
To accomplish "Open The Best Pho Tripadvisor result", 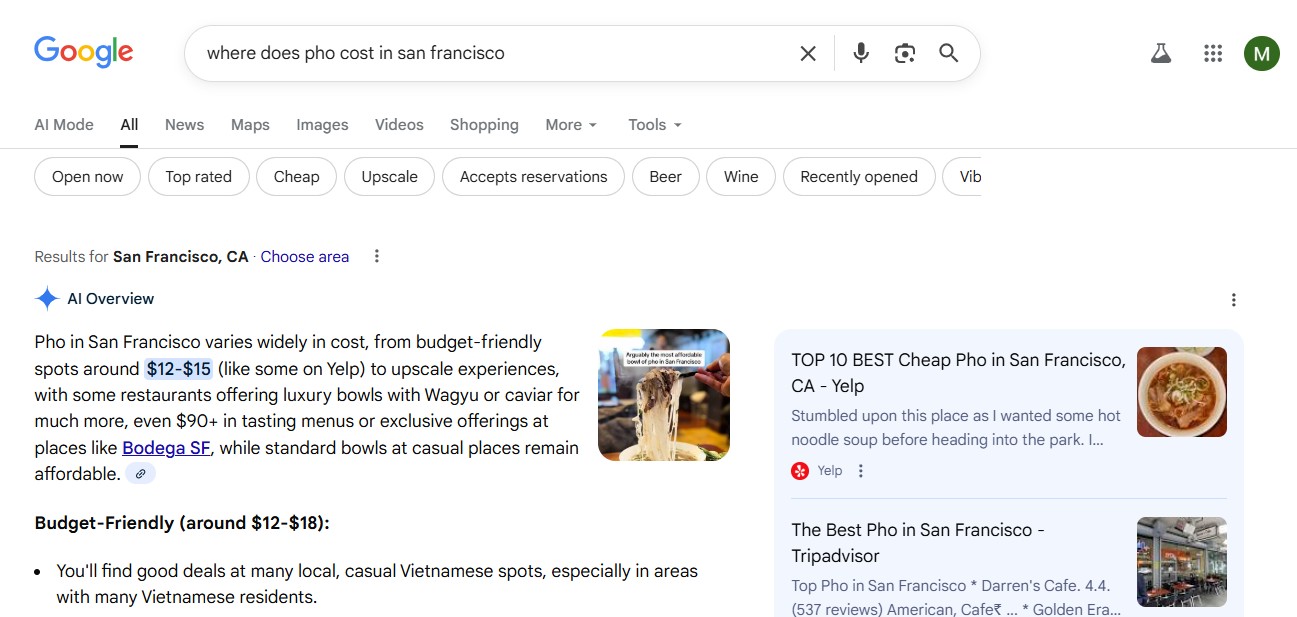I will click(x=918, y=543).
